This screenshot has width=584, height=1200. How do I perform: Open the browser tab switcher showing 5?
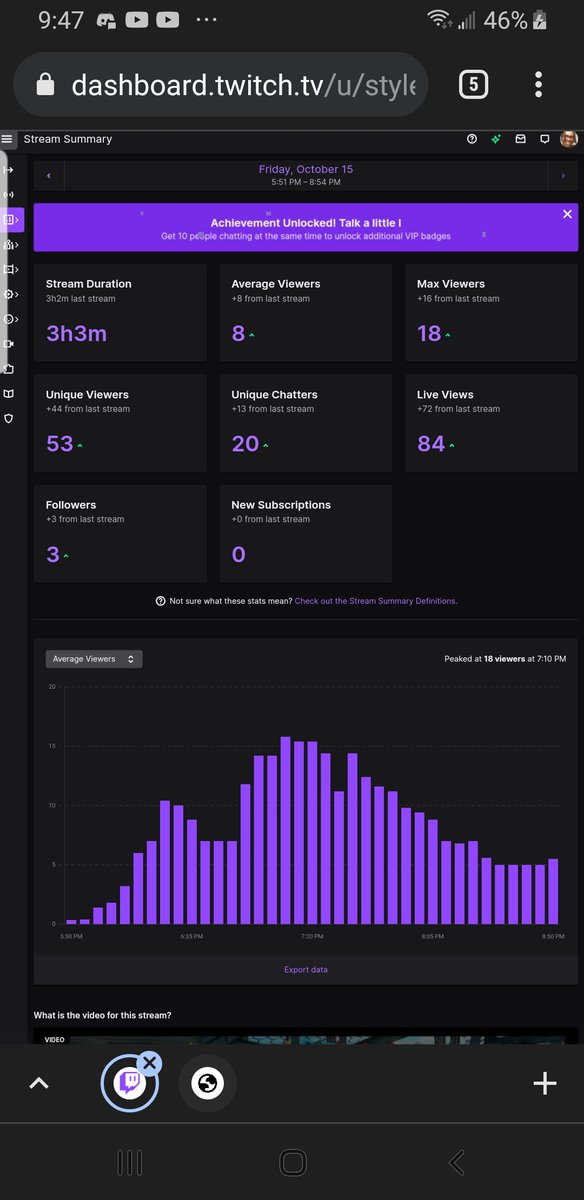(x=473, y=85)
